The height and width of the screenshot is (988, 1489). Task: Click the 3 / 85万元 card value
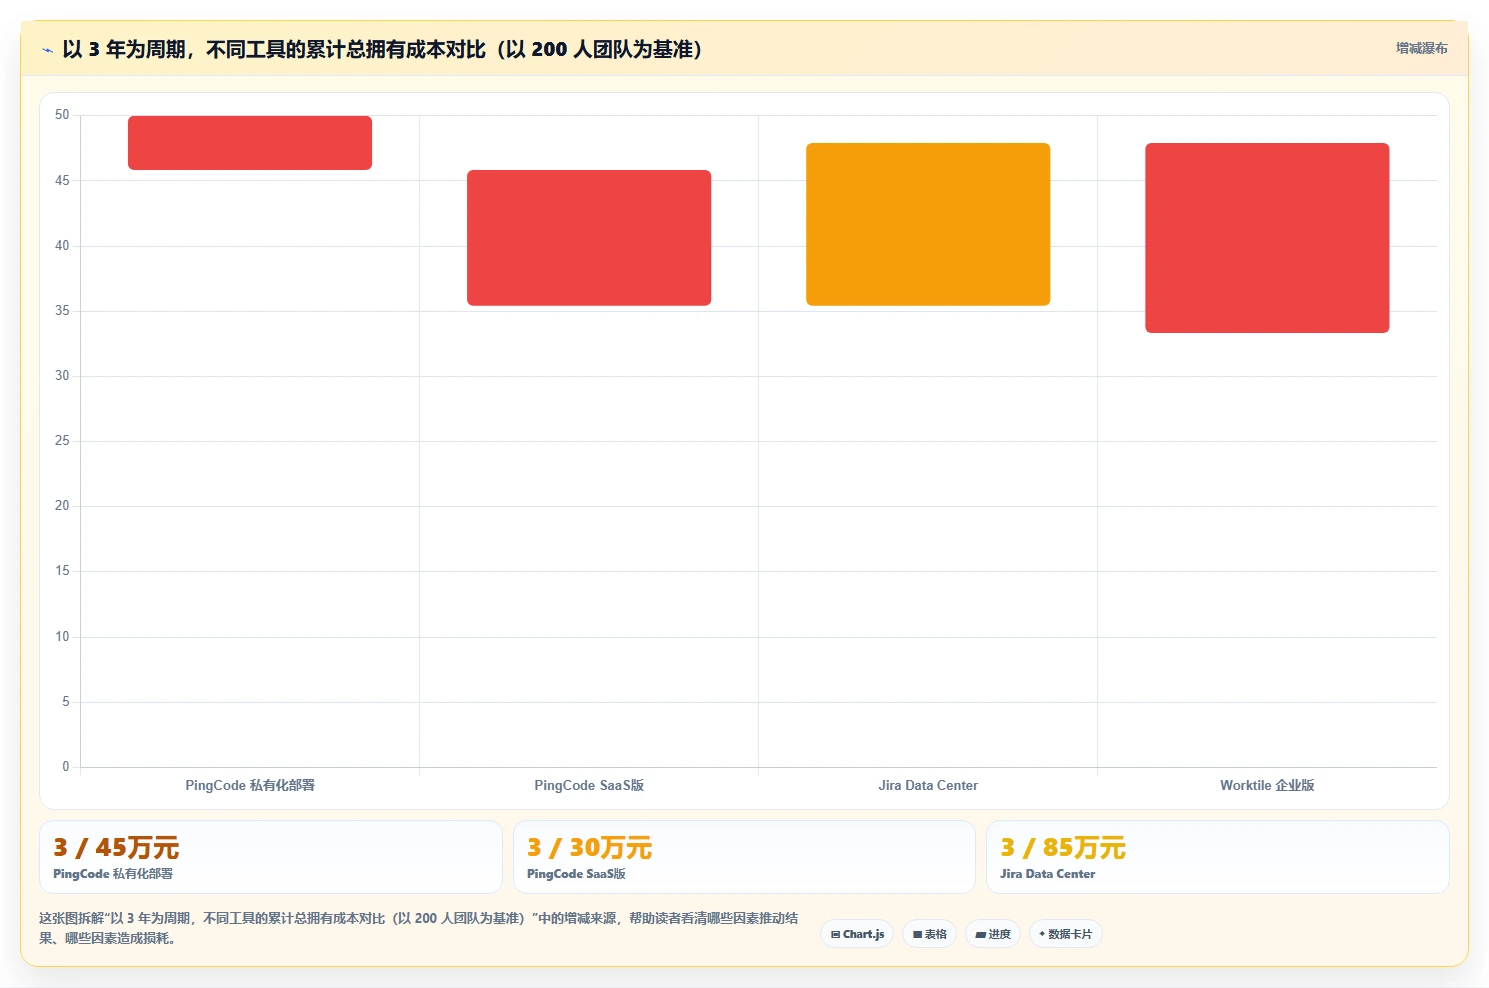1063,848
